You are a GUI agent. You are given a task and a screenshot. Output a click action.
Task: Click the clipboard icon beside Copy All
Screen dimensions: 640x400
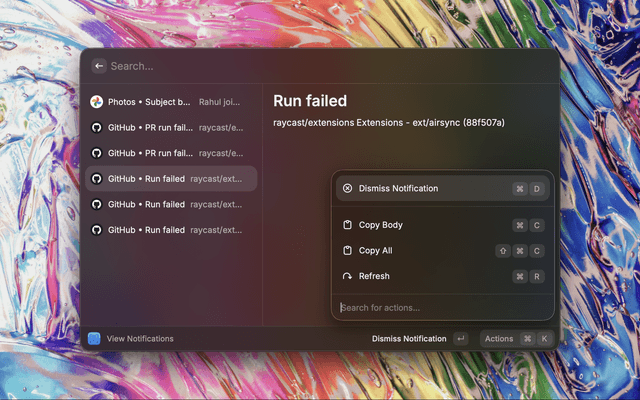[x=347, y=251]
